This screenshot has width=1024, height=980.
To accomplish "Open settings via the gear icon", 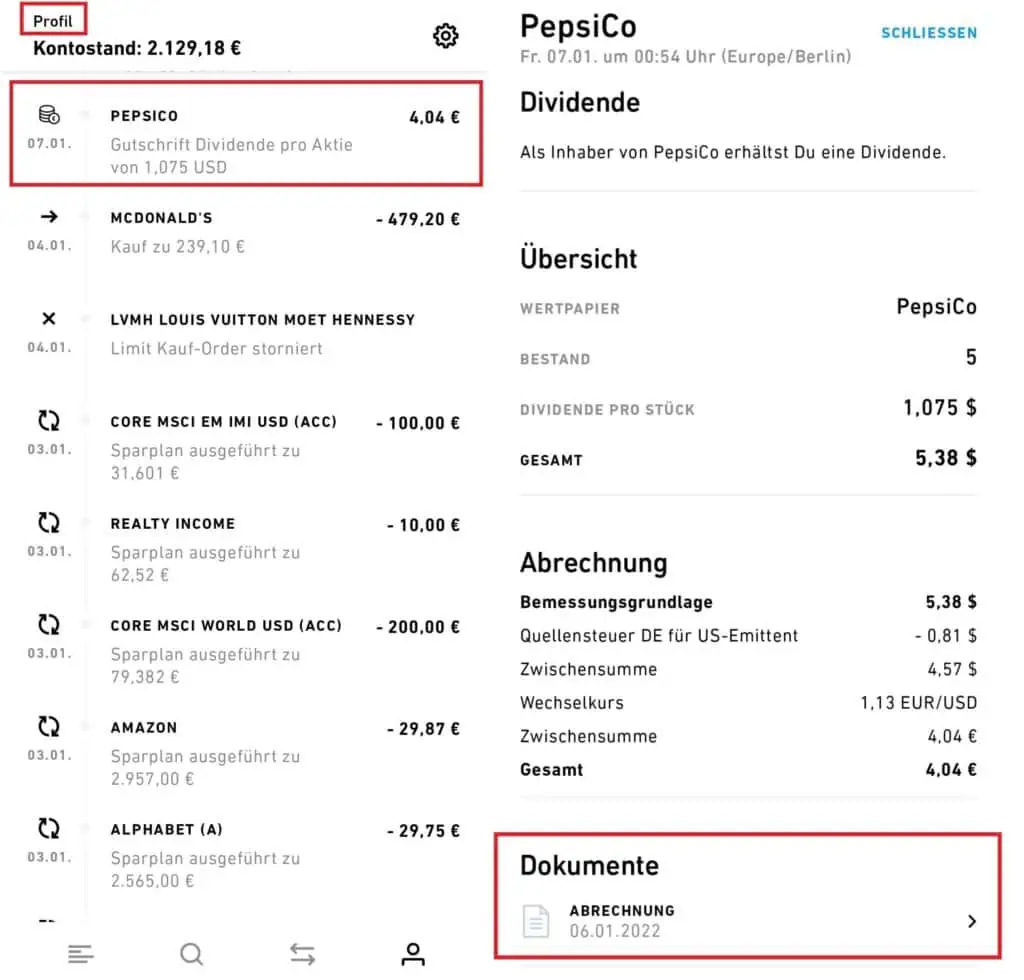I will coord(445,35).
